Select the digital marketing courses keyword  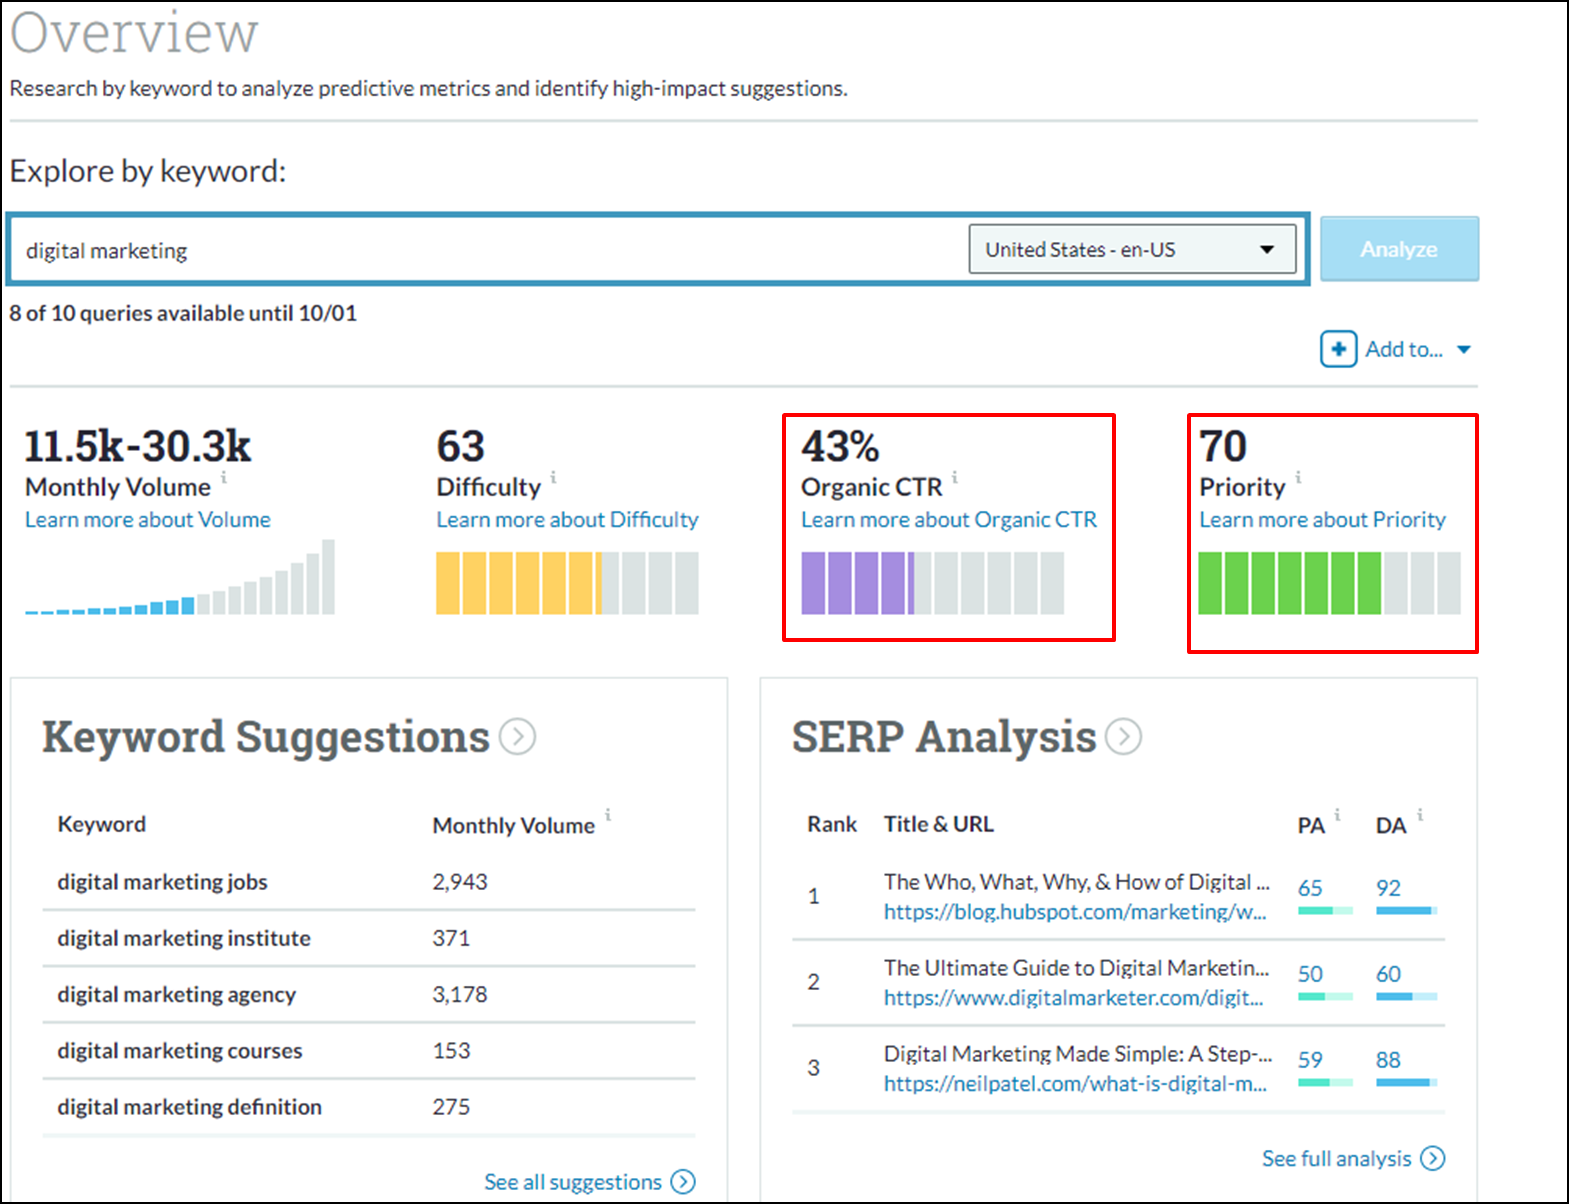tap(180, 1050)
